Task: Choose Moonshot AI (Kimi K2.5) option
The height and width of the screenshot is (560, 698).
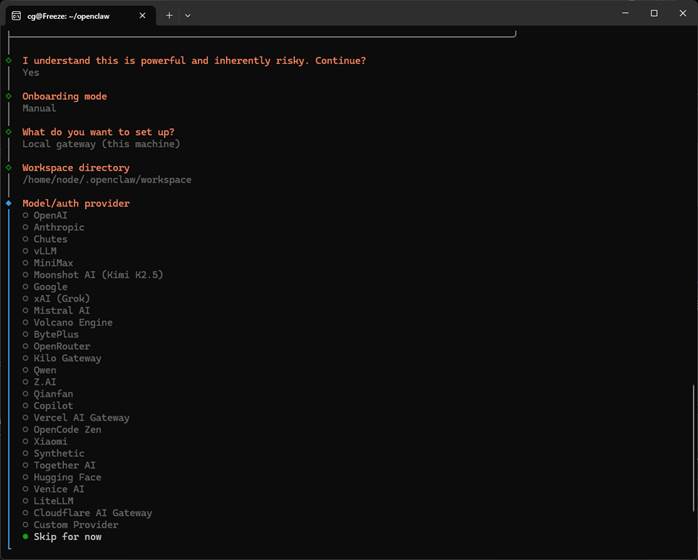Action: point(97,275)
